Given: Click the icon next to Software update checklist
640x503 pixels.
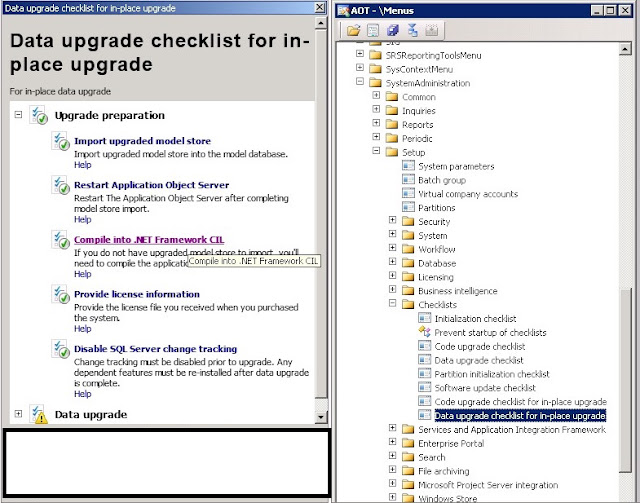Looking at the screenshot, I should click(x=424, y=387).
